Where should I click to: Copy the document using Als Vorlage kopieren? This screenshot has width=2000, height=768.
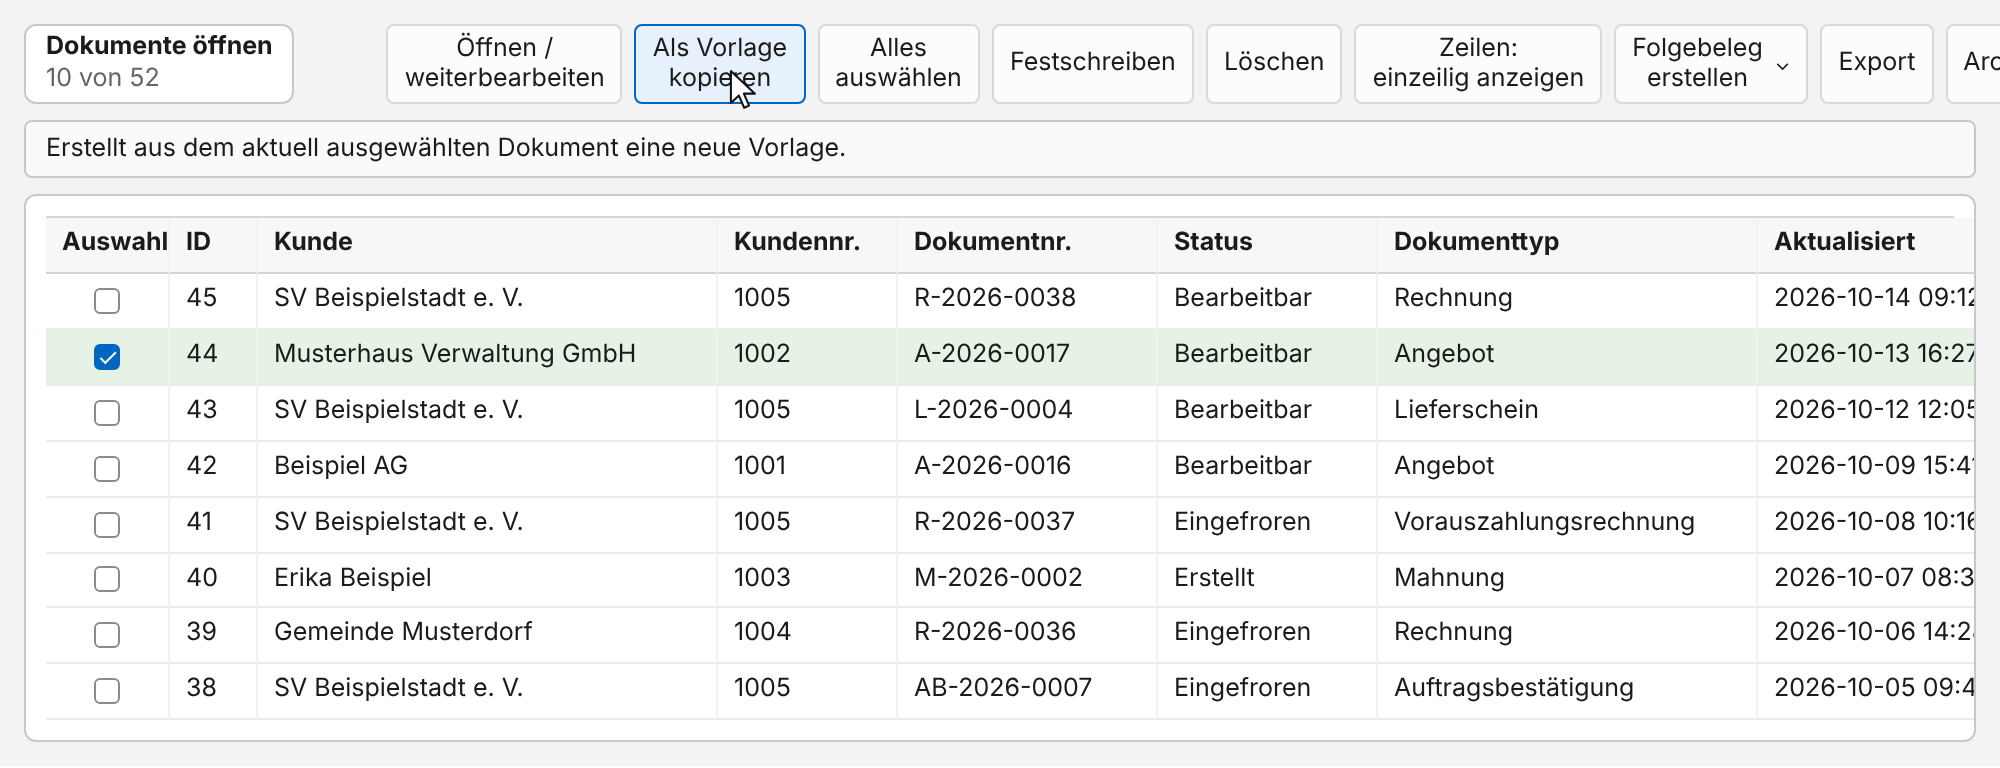(720, 63)
